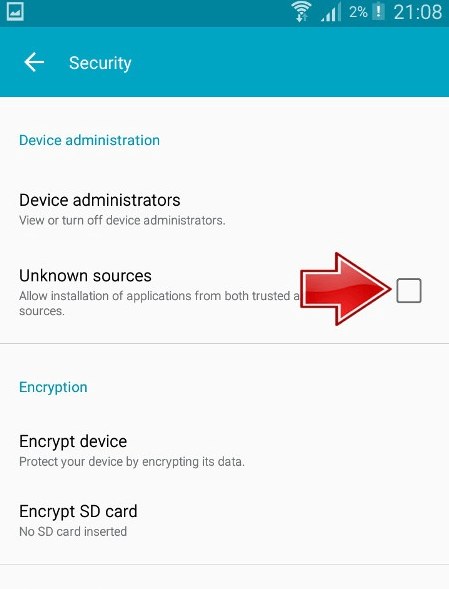Tap the back arrow next to Security
The image size is (449, 589).
[x=34, y=62]
